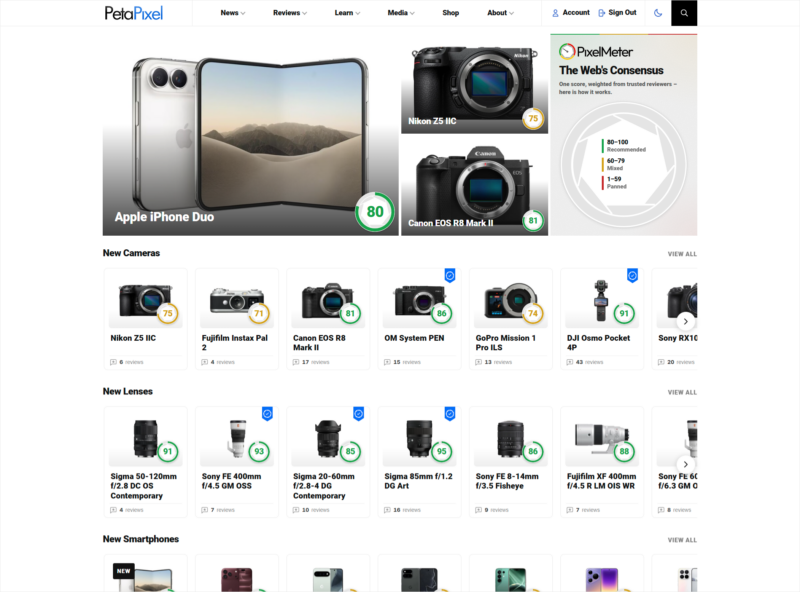Expand the News menu chevron
Image resolution: width=800 pixels, height=592 pixels.
tap(243, 13)
